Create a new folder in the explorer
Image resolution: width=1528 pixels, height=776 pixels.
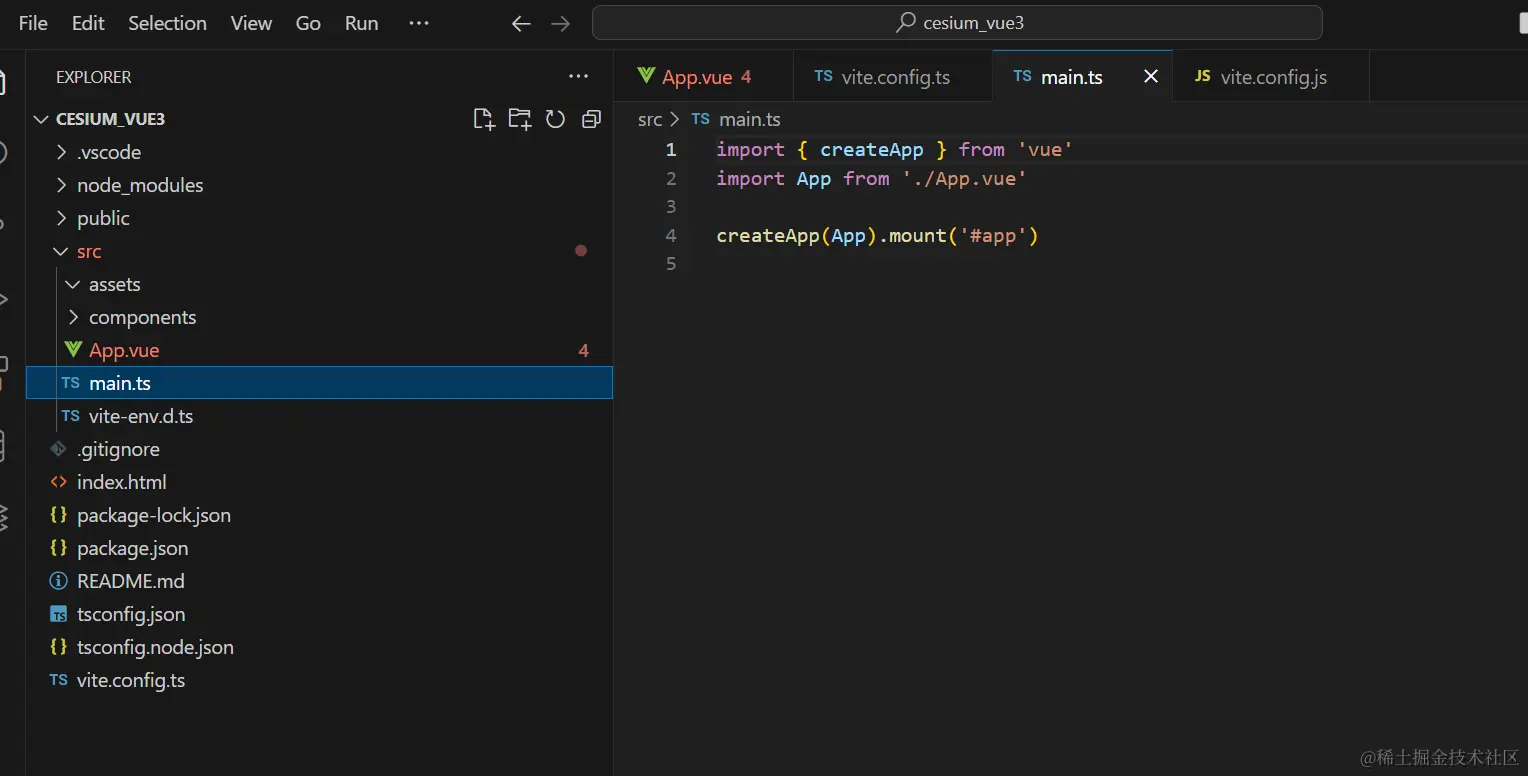(520, 119)
